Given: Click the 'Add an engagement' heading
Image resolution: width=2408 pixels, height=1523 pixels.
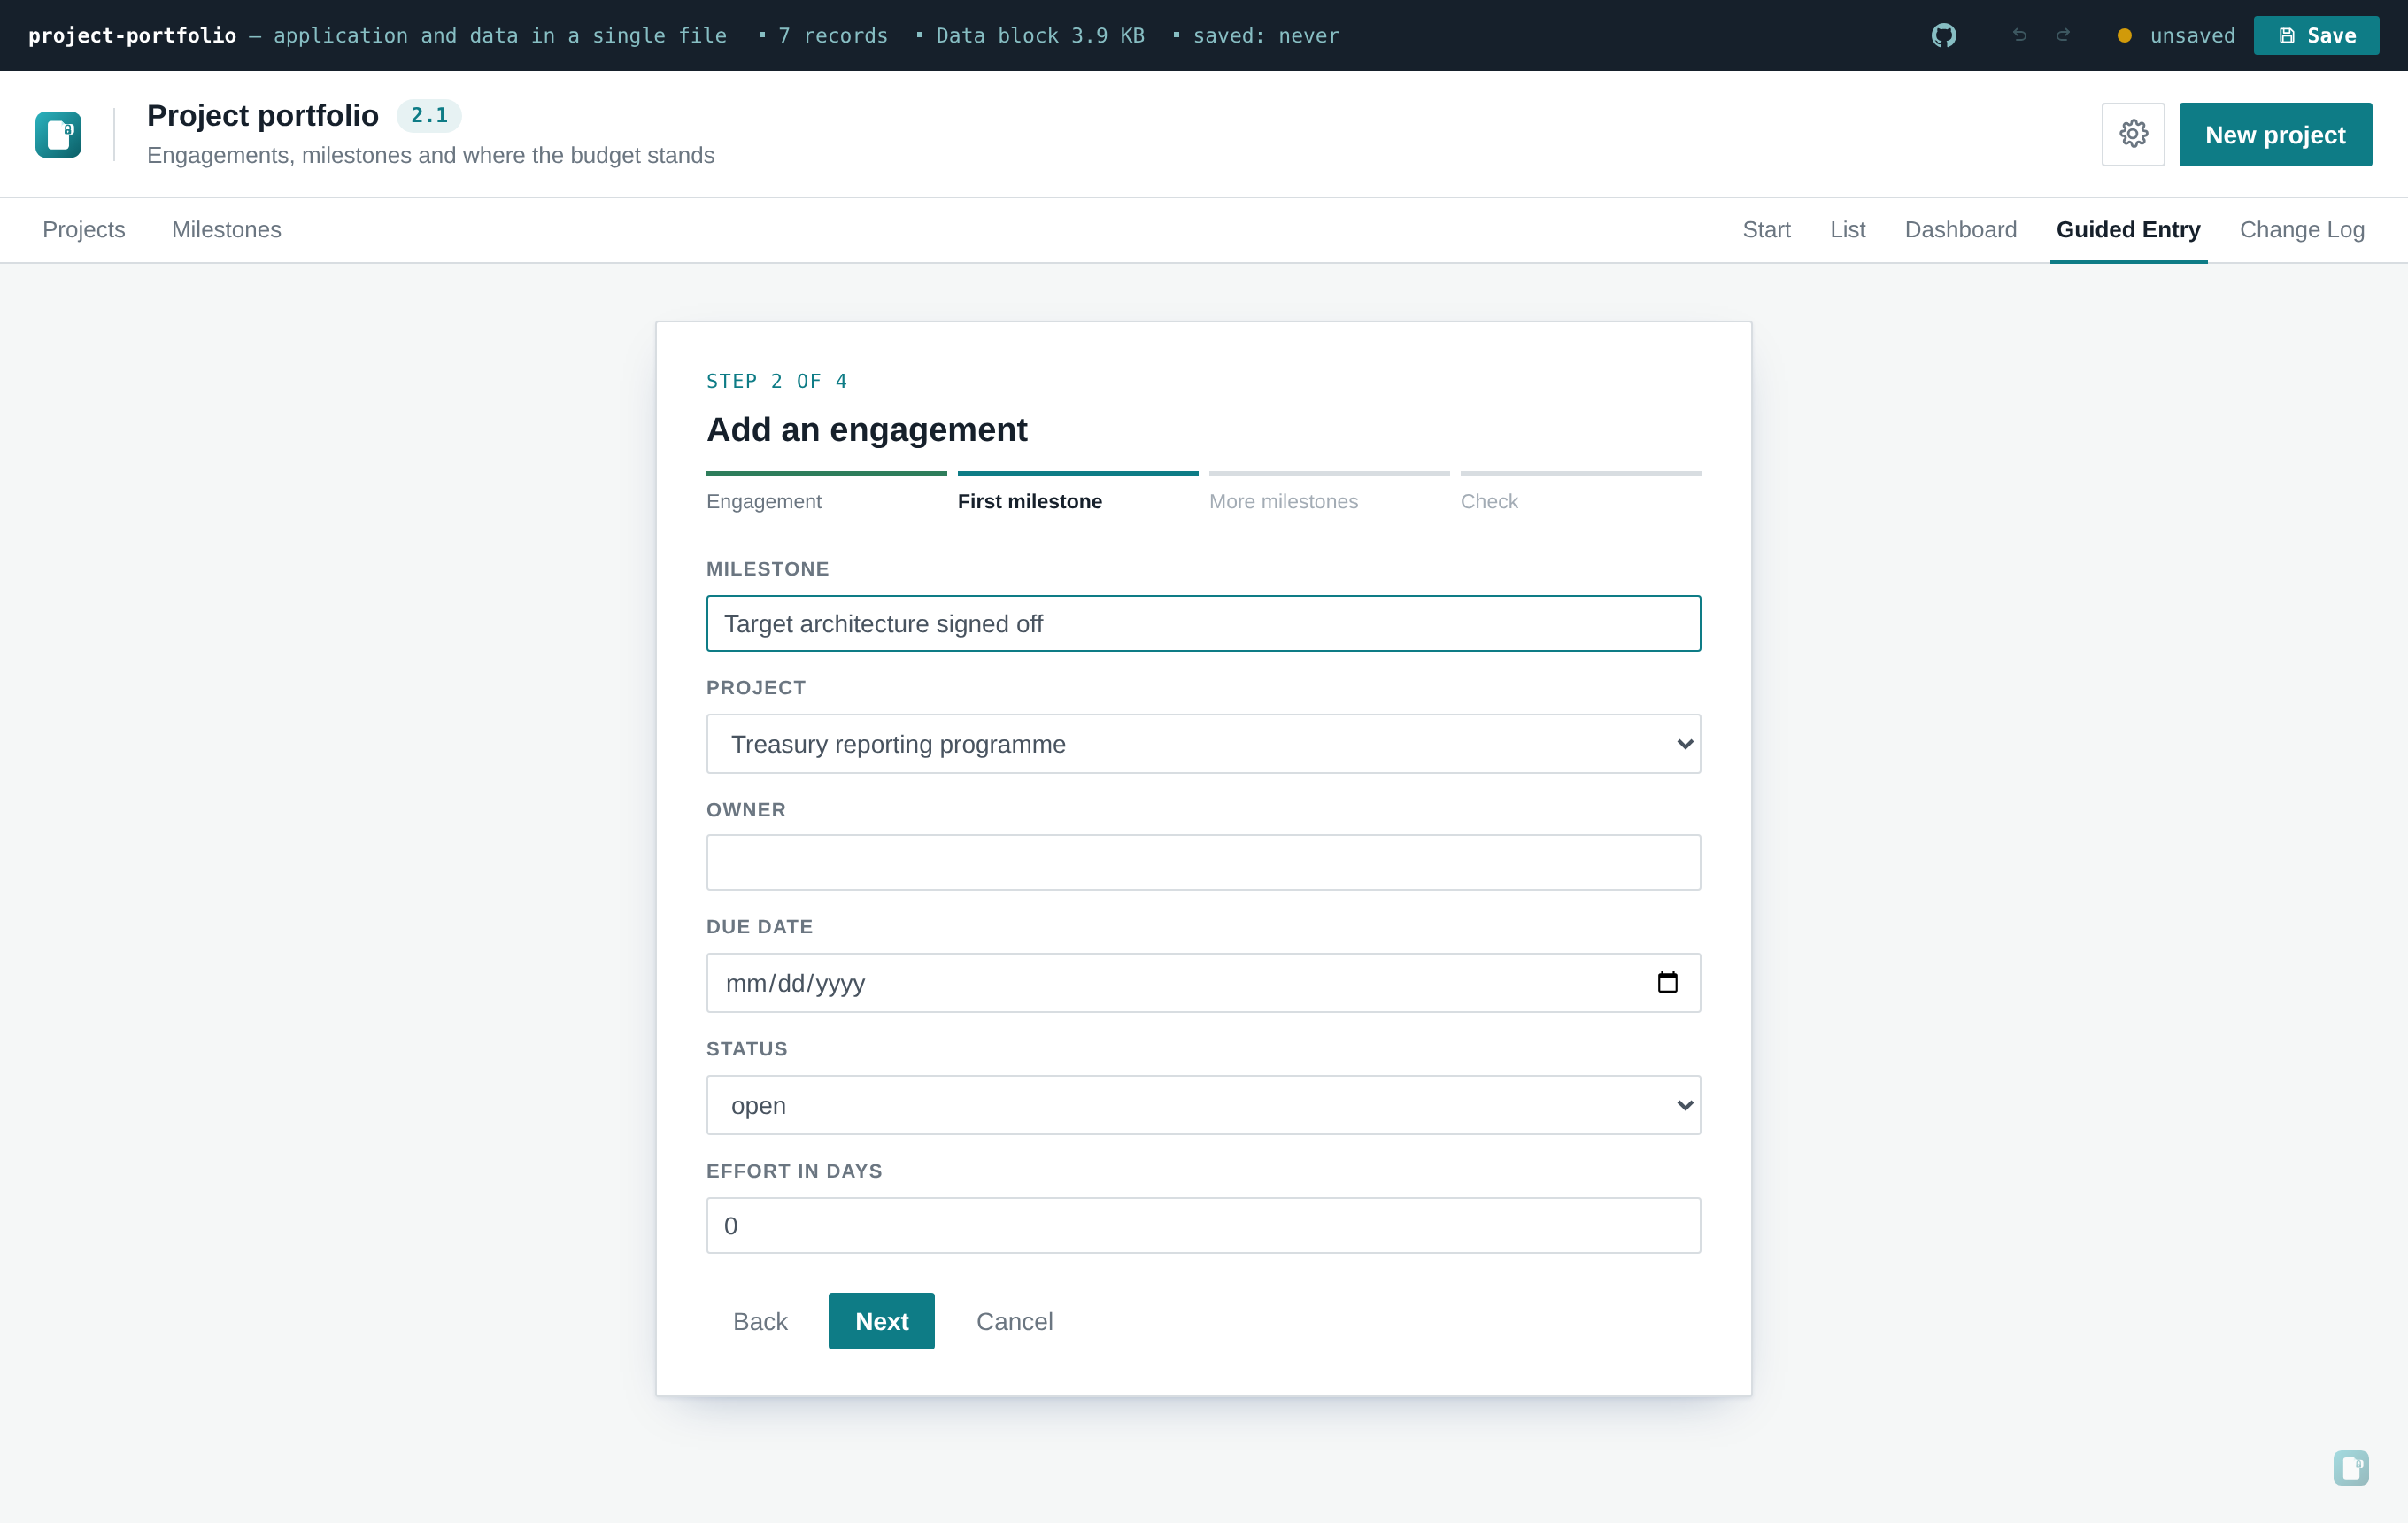Looking at the screenshot, I should tap(866, 429).
